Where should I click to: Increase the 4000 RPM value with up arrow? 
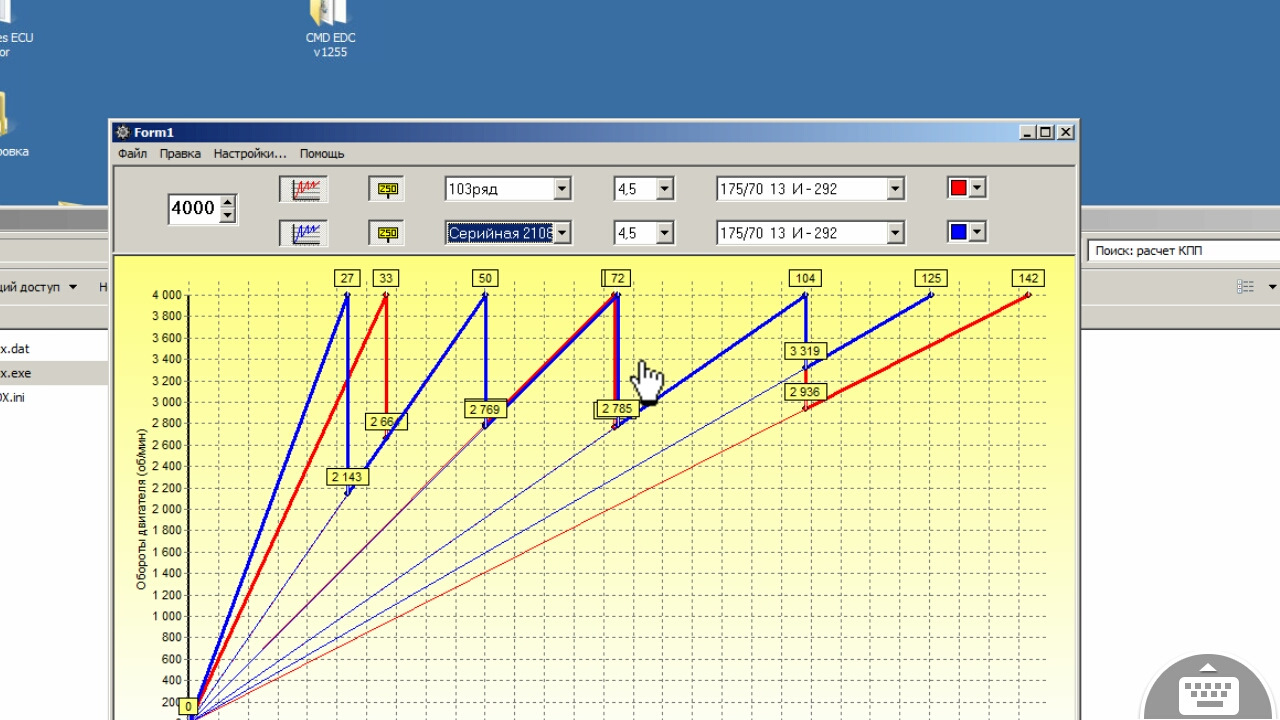pyautogui.click(x=228, y=201)
